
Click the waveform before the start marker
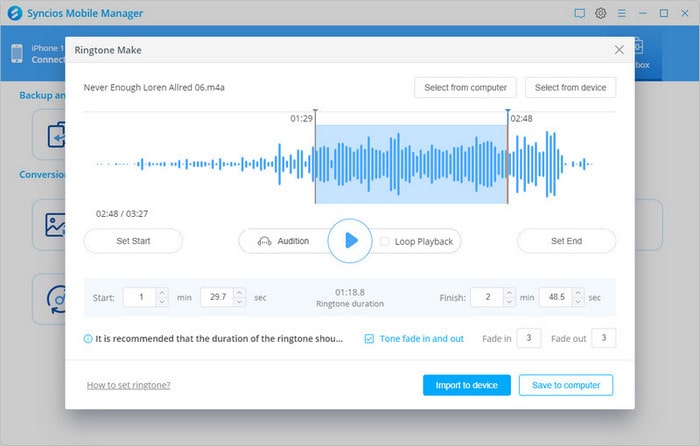205,164
